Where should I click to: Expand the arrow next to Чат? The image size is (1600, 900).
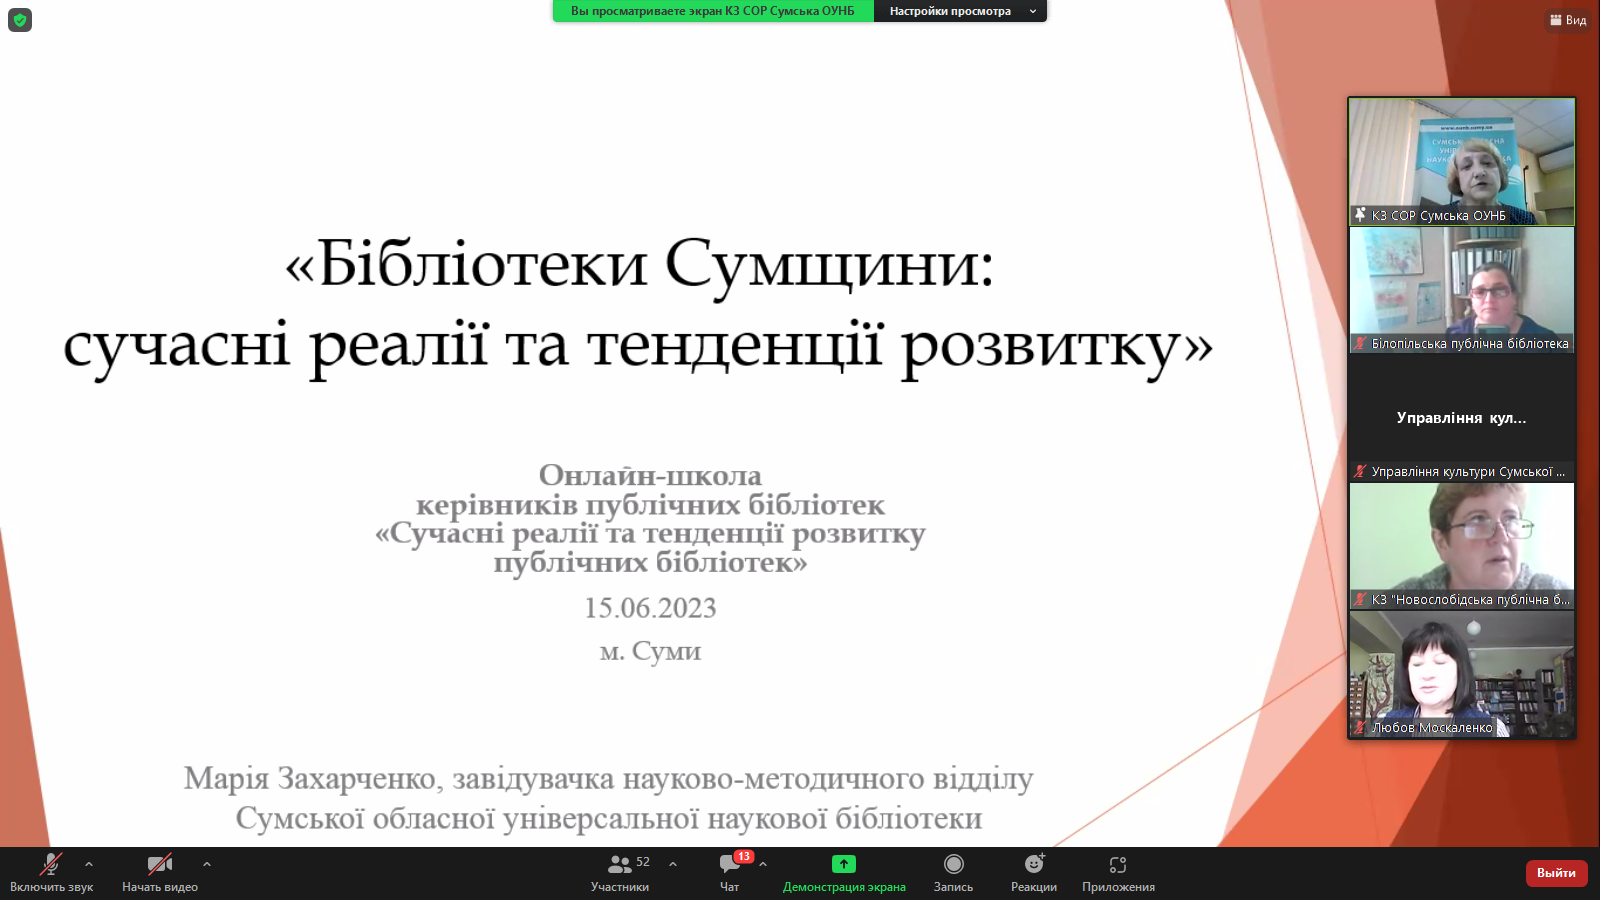(763, 864)
